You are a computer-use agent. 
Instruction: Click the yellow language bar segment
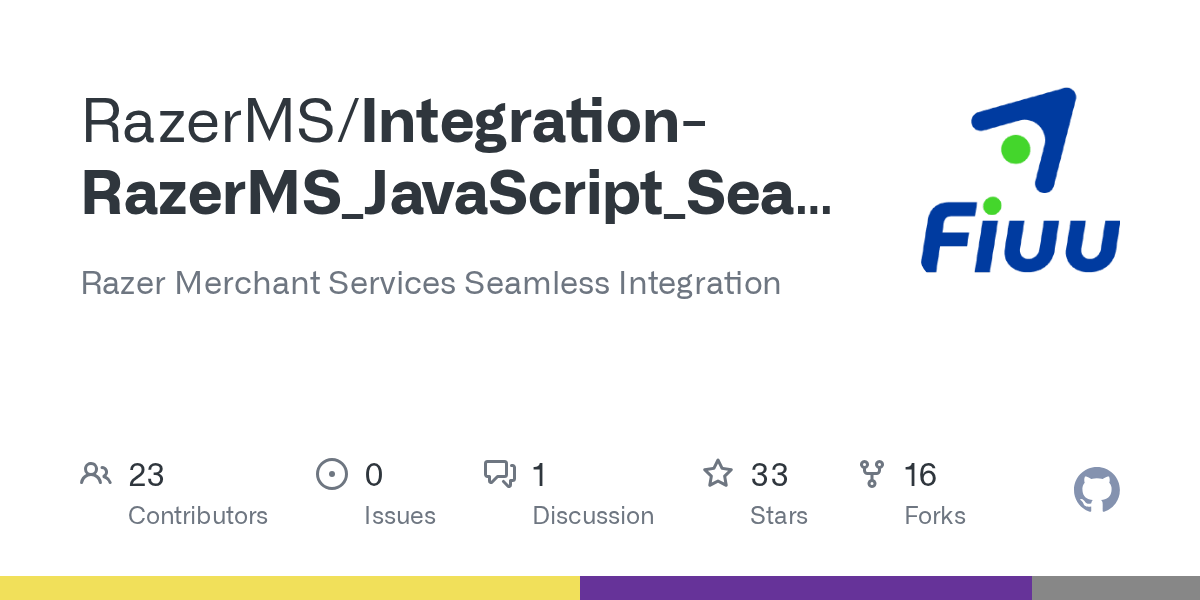pyautogui.click(x=290, y=588)
